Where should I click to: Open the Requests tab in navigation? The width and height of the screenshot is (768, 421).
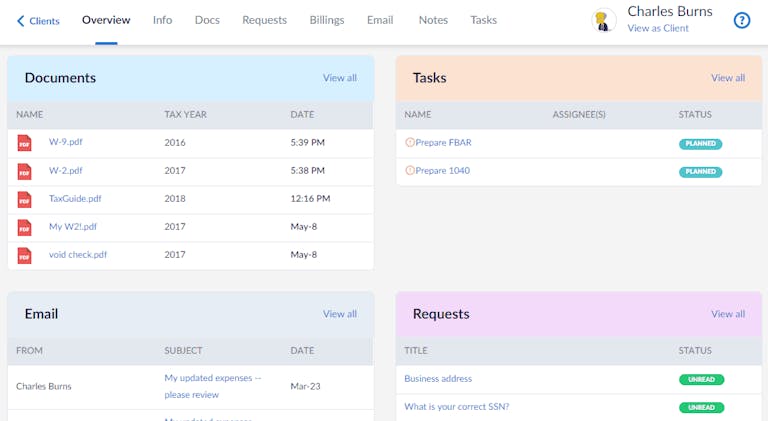point(264,20)
